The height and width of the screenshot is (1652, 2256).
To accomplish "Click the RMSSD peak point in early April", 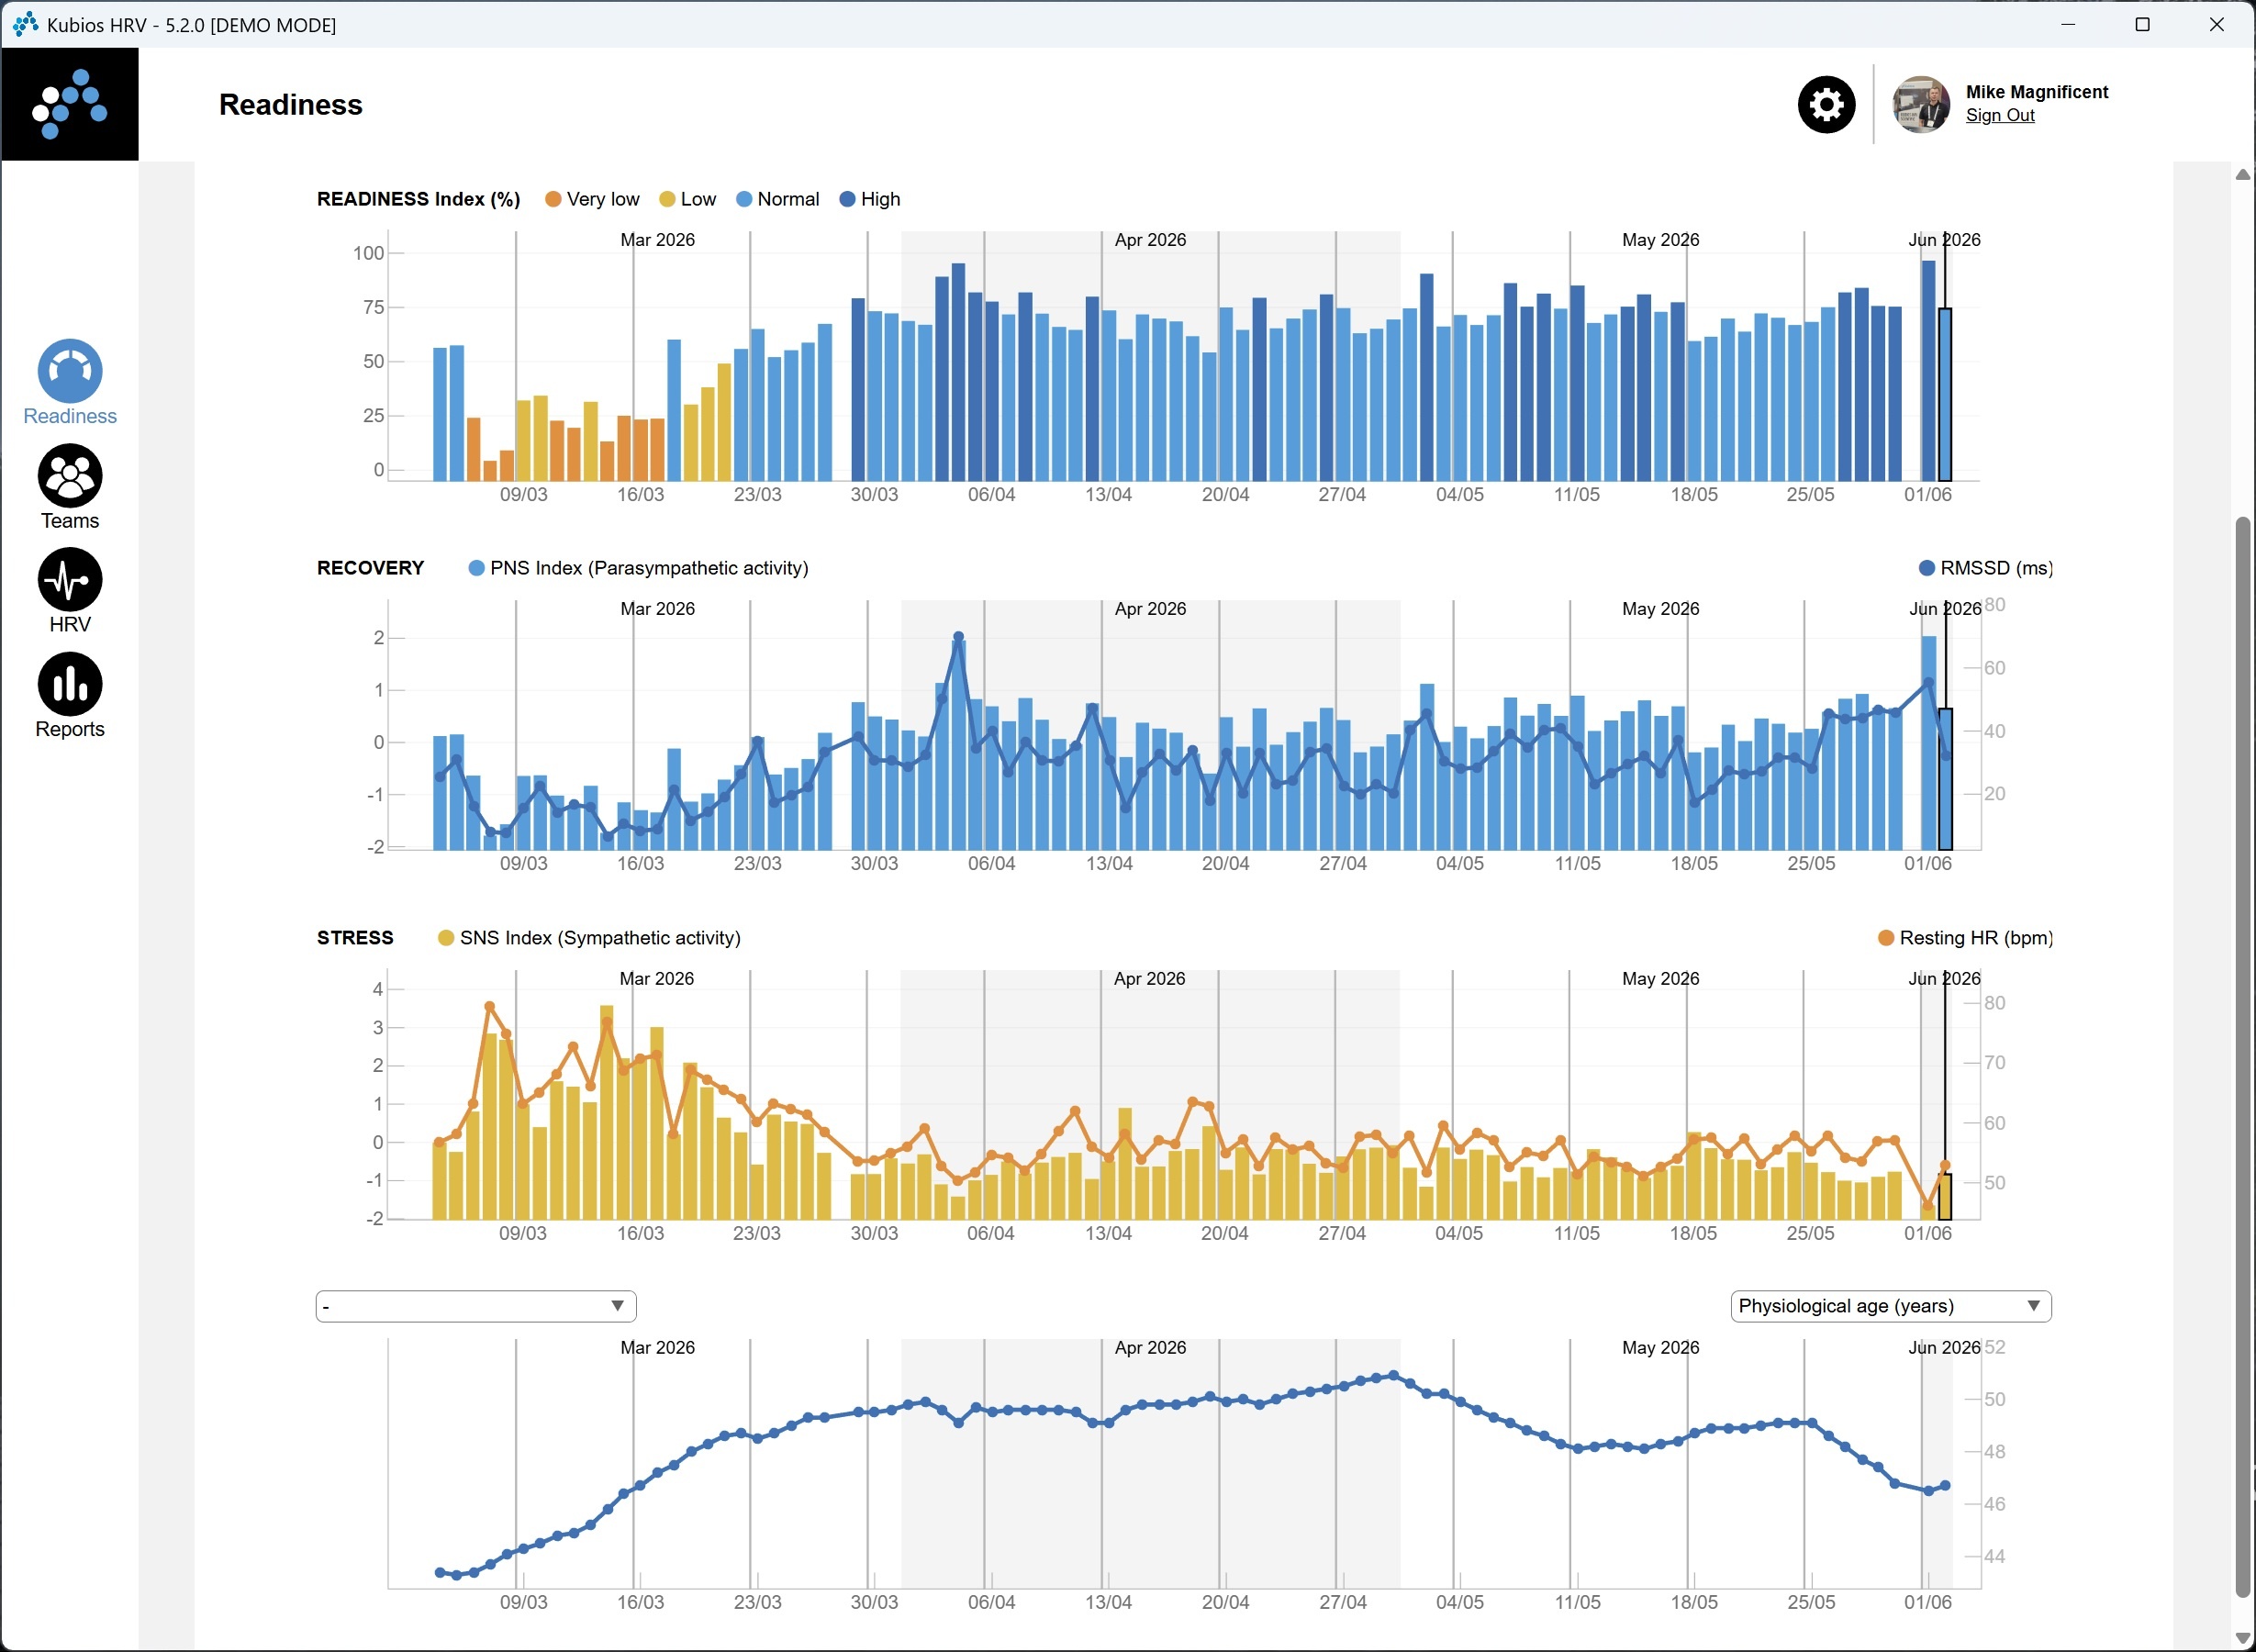I will pos(958,637).
